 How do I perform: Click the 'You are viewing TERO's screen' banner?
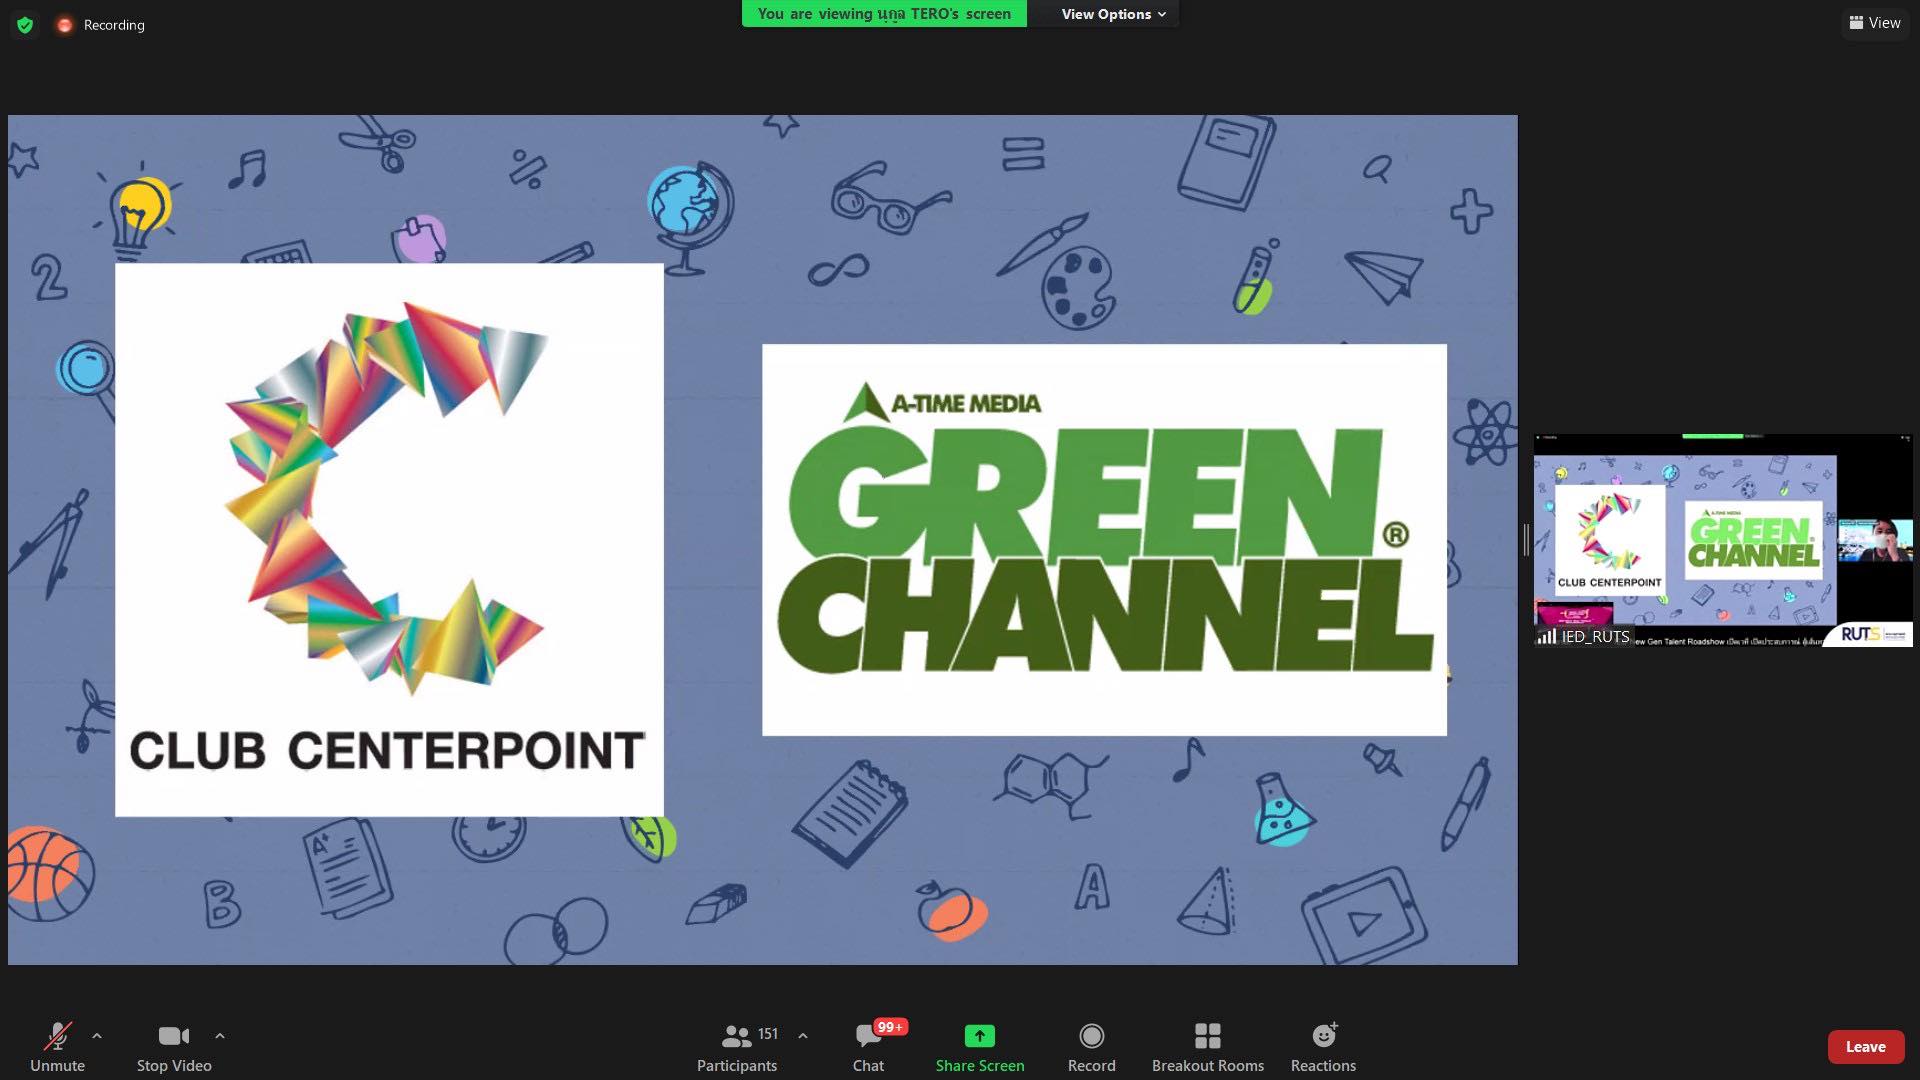pos(884,14)
